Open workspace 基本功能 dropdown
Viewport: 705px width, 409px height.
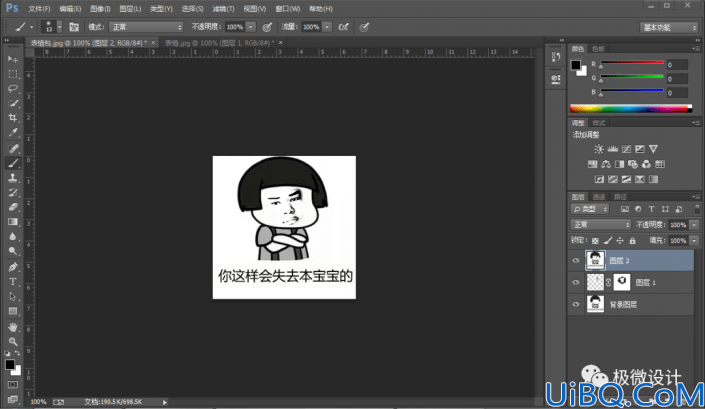pyautogui.click(x=669, y=27)
